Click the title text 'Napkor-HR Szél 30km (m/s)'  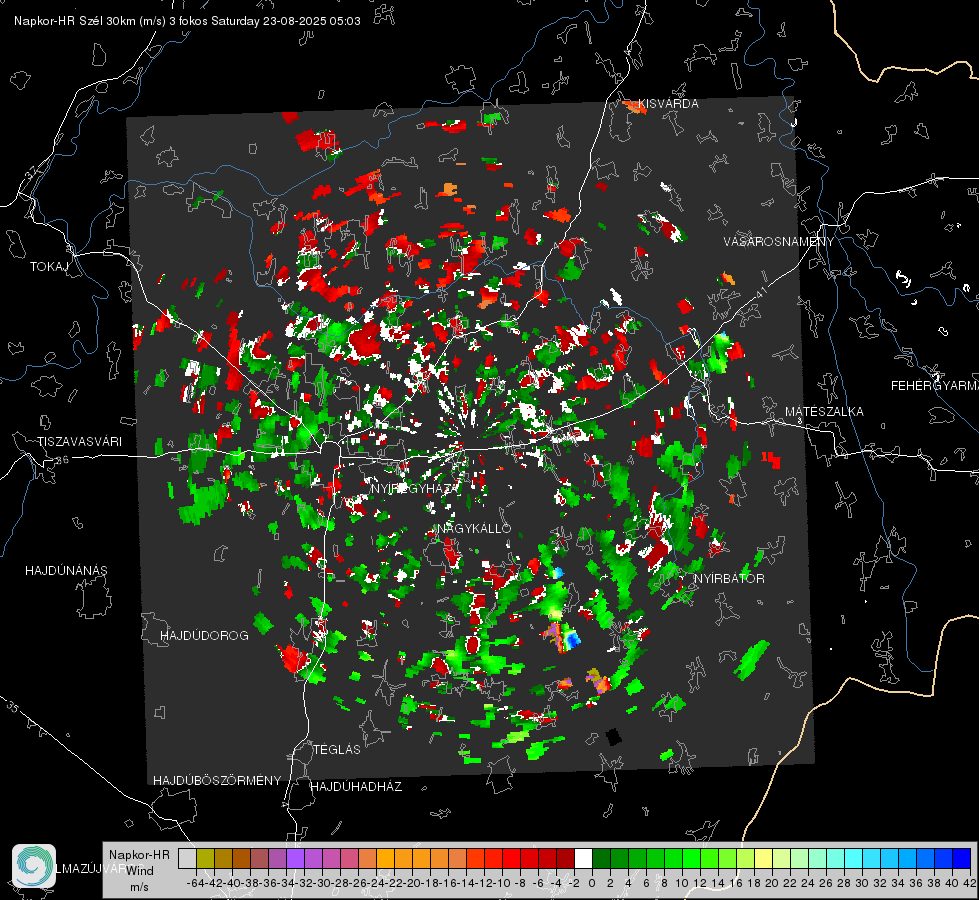coord(90,21)
